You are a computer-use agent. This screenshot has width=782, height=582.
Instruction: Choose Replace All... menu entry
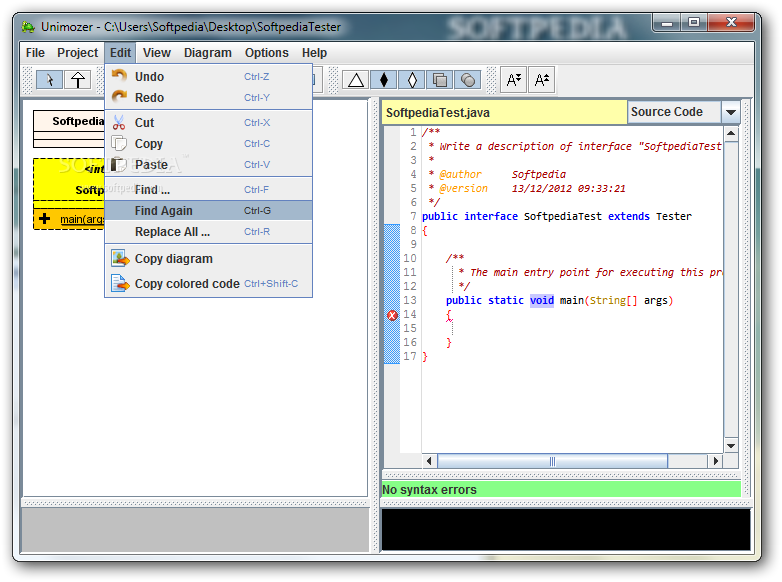point(208,231)
